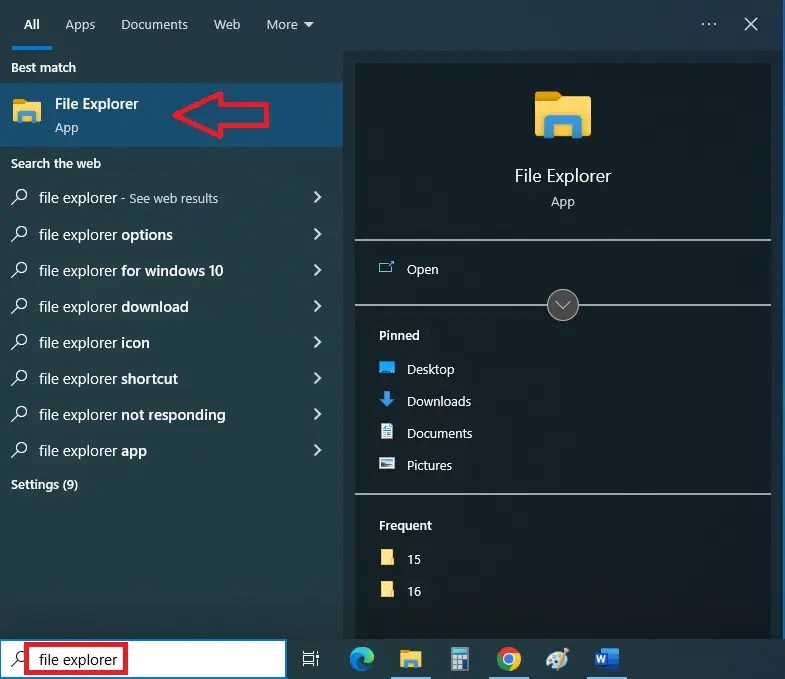Image resolution: width=785 pixels, height=679 pixels.
Task: Open the File Explorer best match result
Action: pos(171,115)
